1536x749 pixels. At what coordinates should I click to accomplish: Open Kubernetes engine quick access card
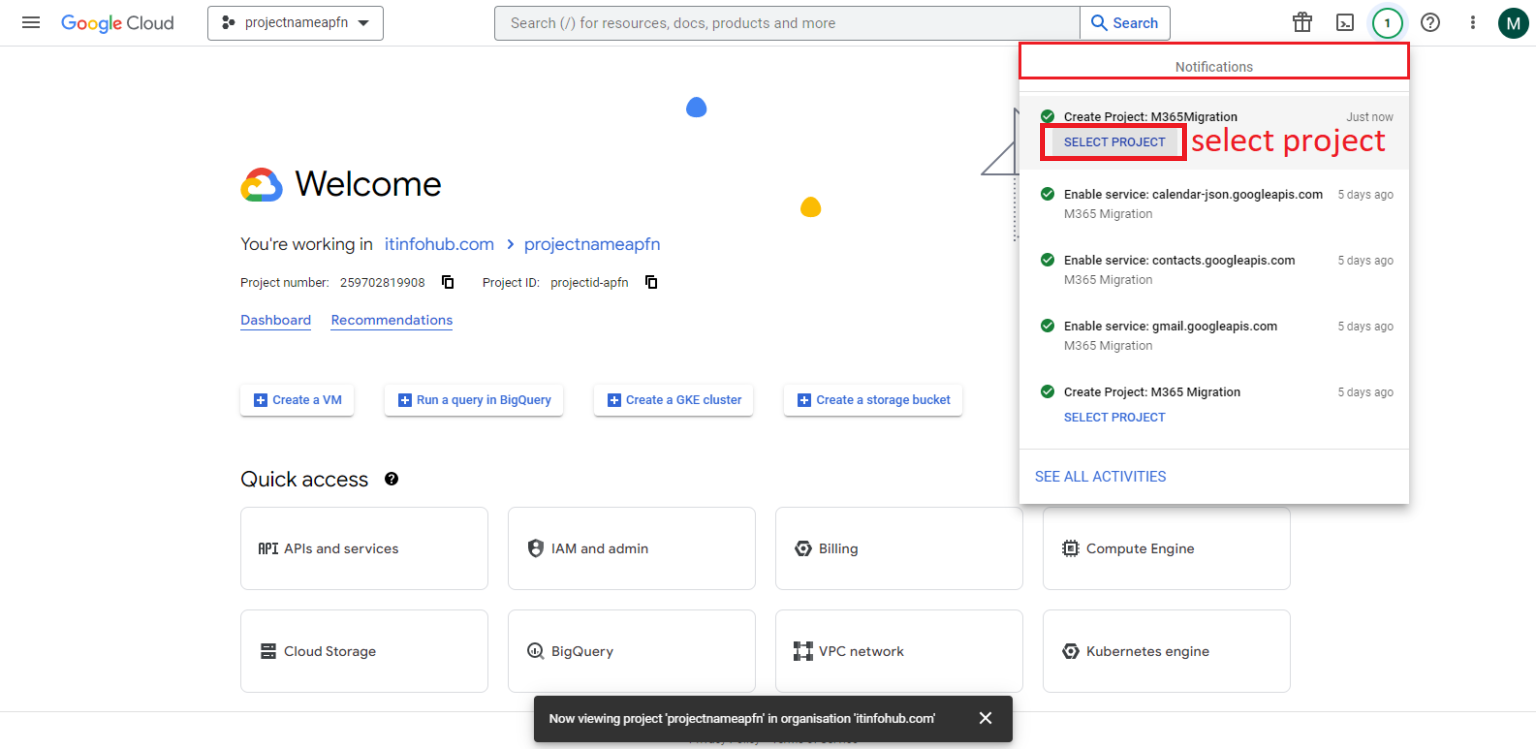[1166, 651]
